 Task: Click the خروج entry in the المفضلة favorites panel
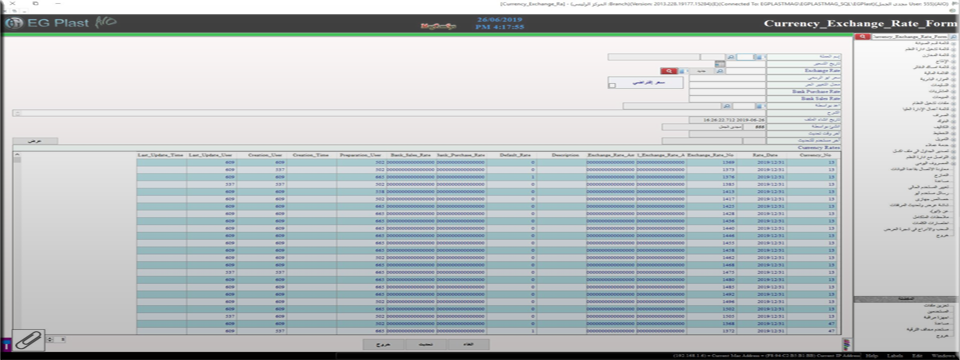click(943, 336)
